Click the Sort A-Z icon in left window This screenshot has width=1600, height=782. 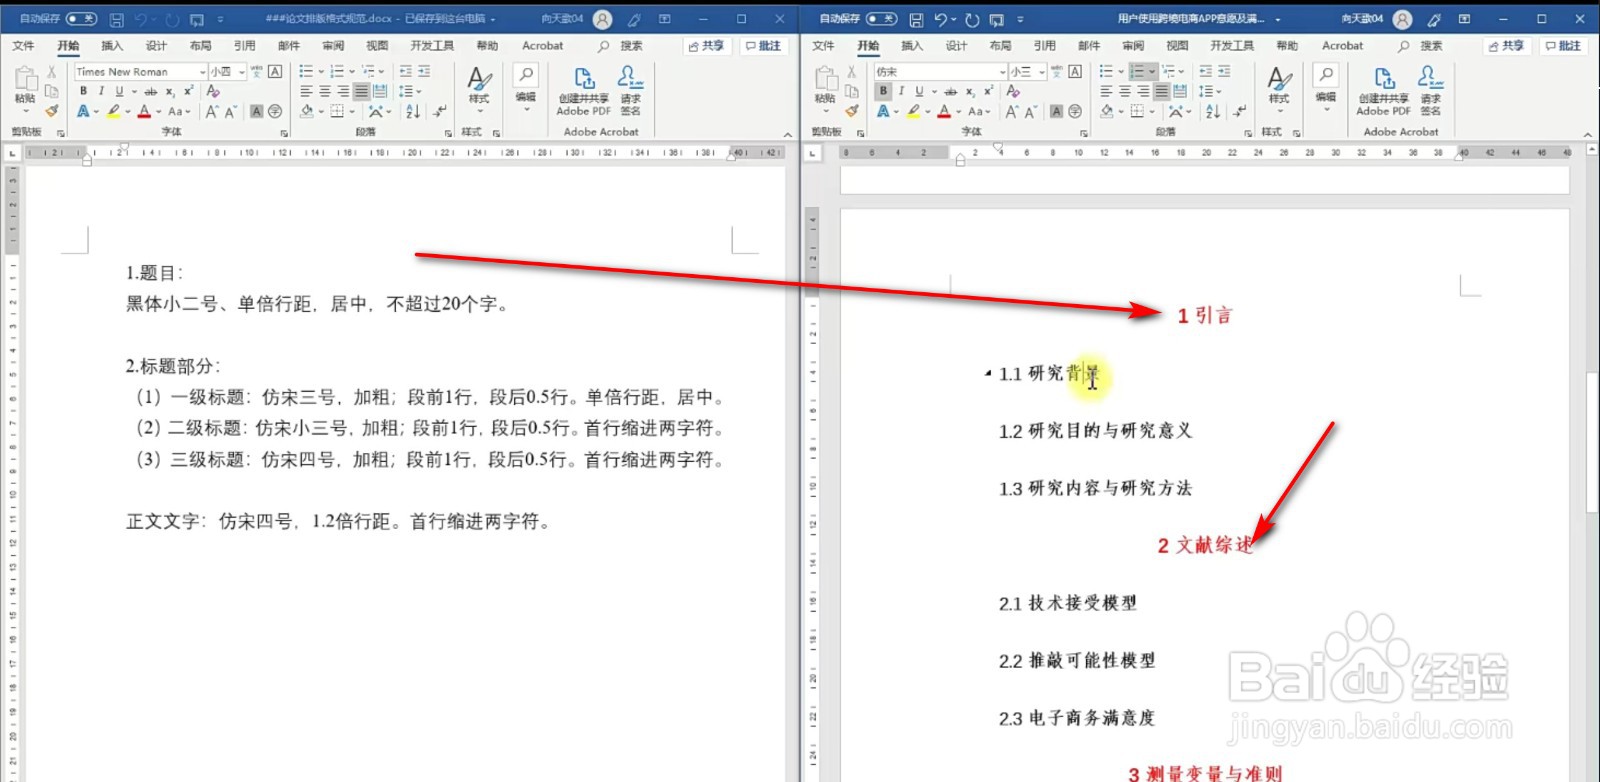tap(413, 112)
